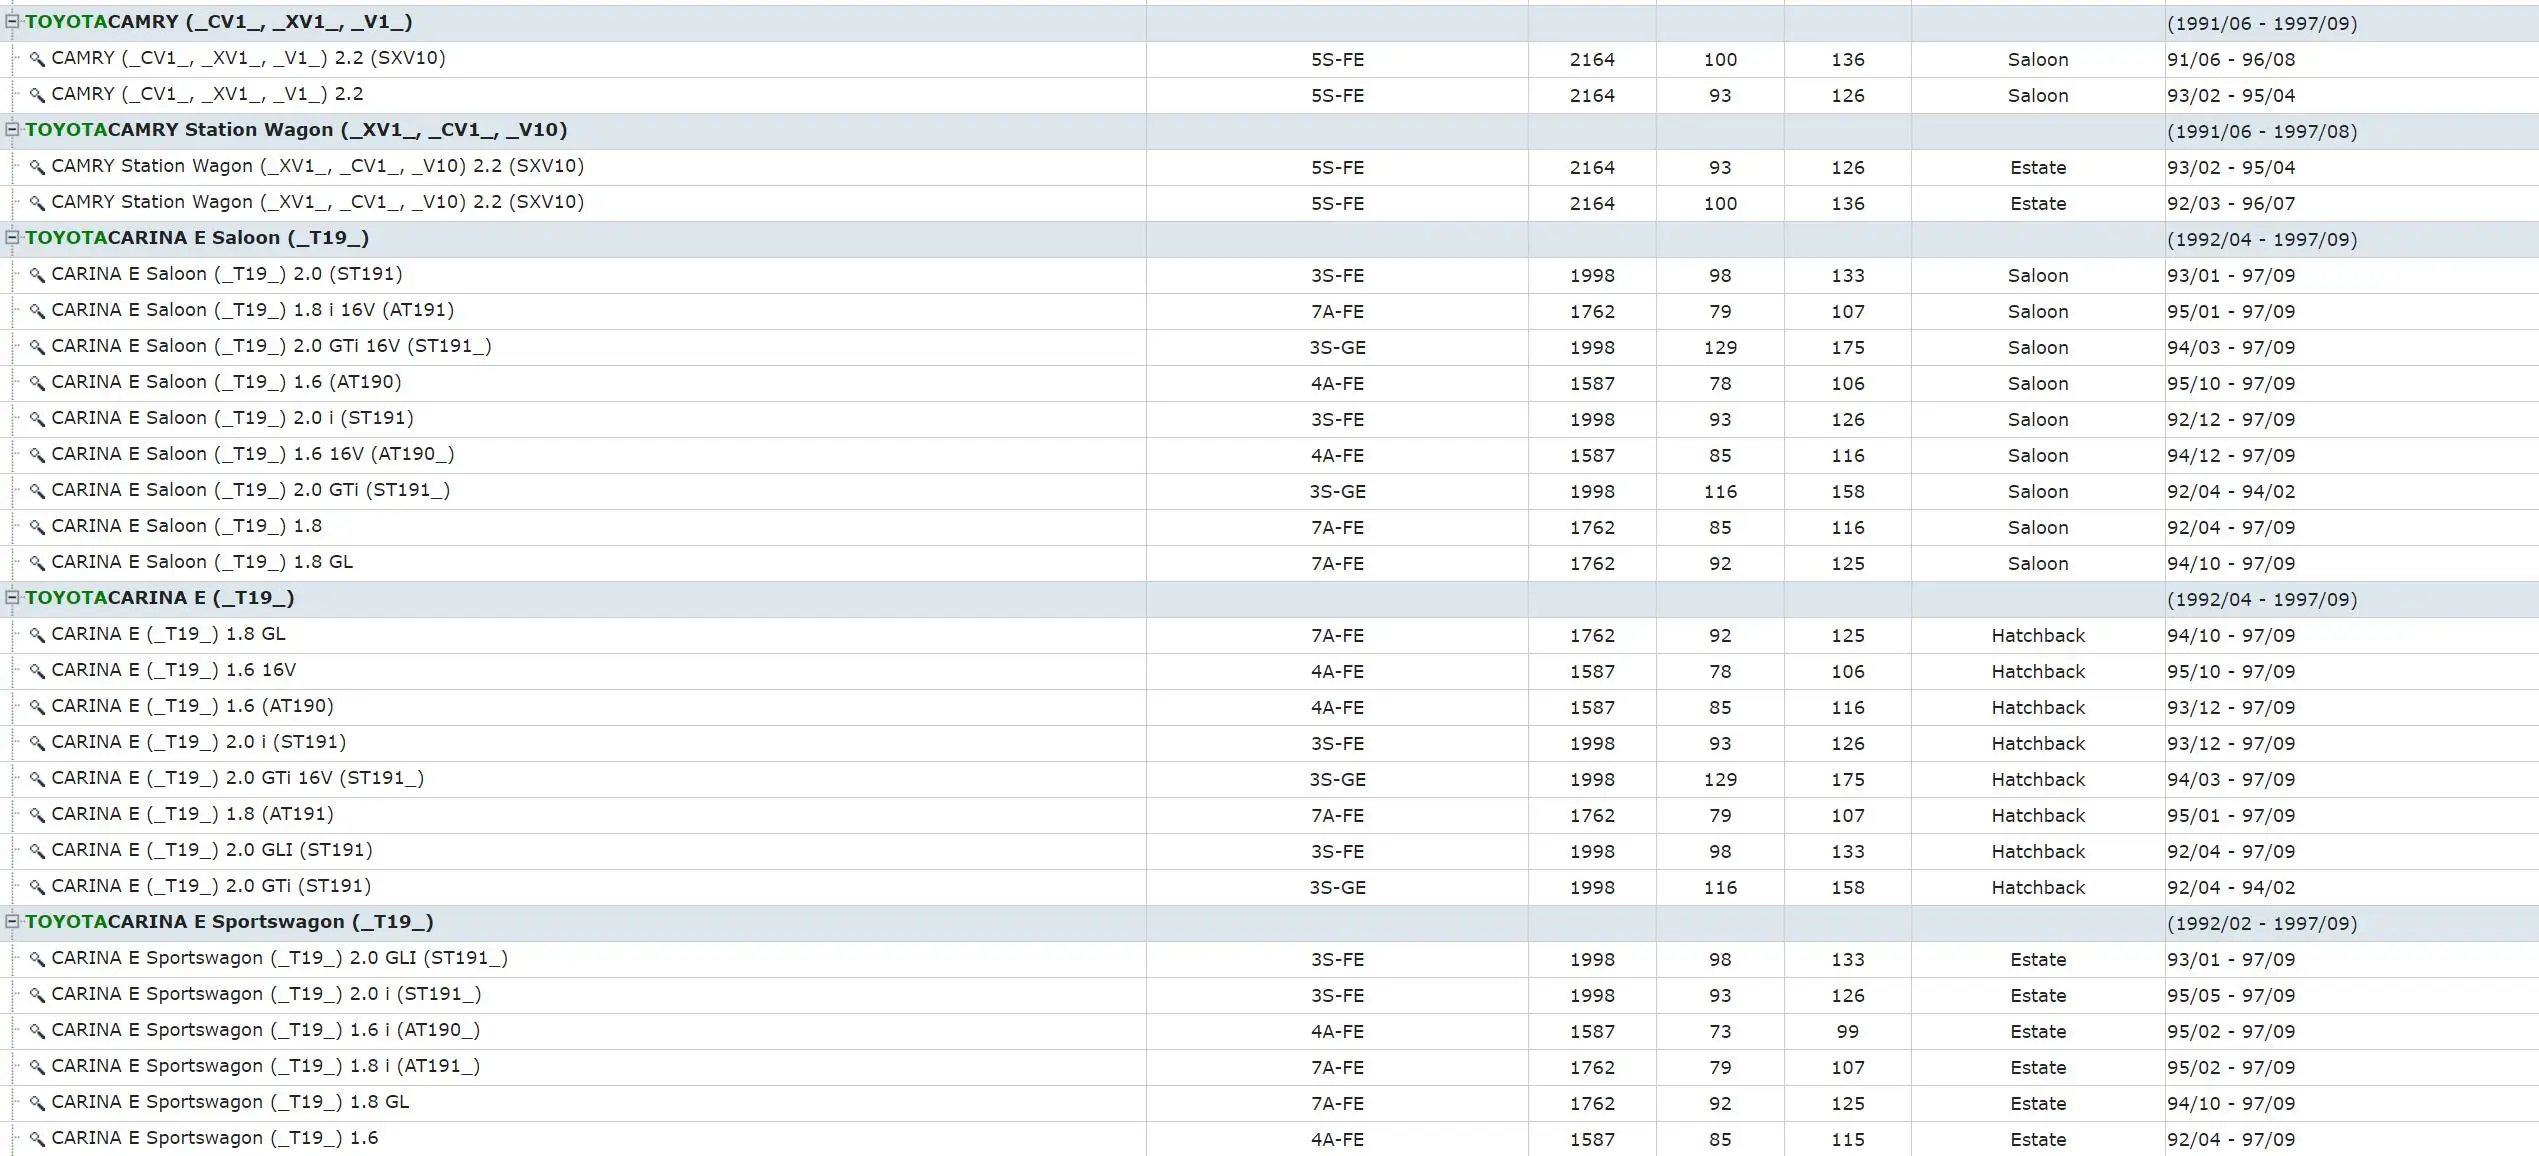Image resolution: width=2539 pixels, height=1156 pixels.
Task: Click engine code '5S-FE' in CAMRY 2.2 (SXV10) saloon row
Action: [x=1337, y=59]
